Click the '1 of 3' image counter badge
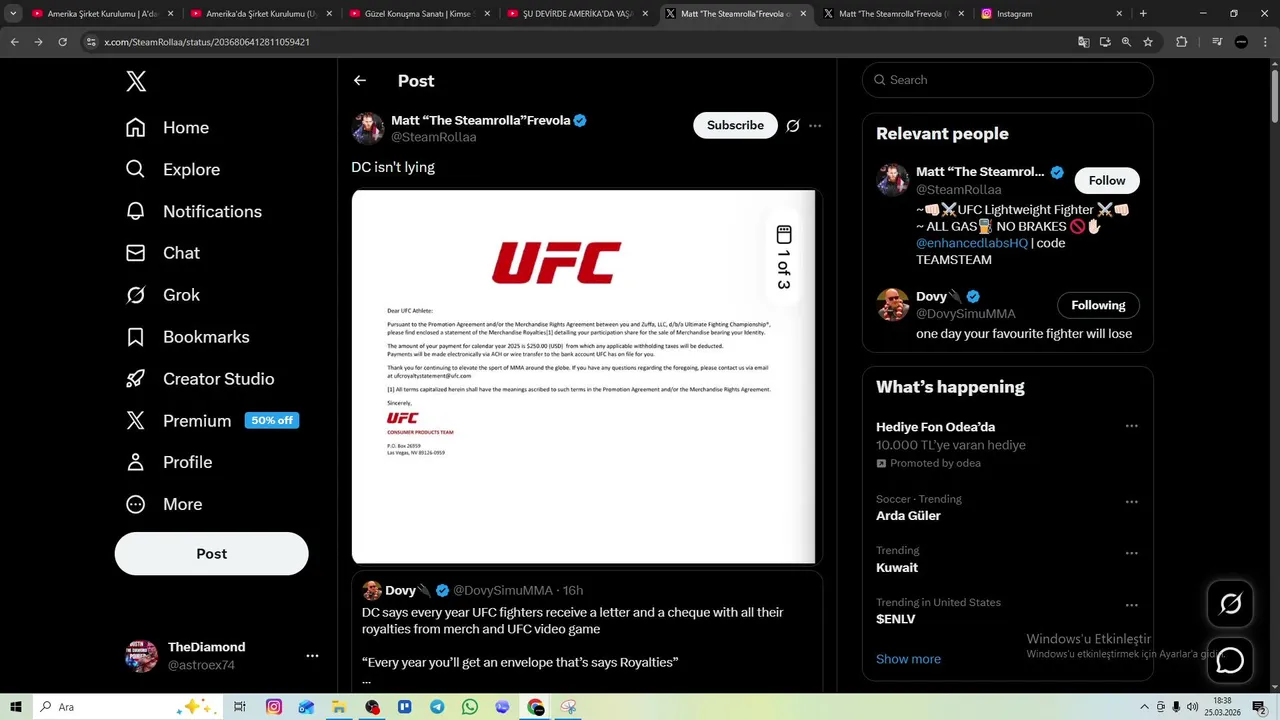The image size is (1280, 720). coord(784,258)
